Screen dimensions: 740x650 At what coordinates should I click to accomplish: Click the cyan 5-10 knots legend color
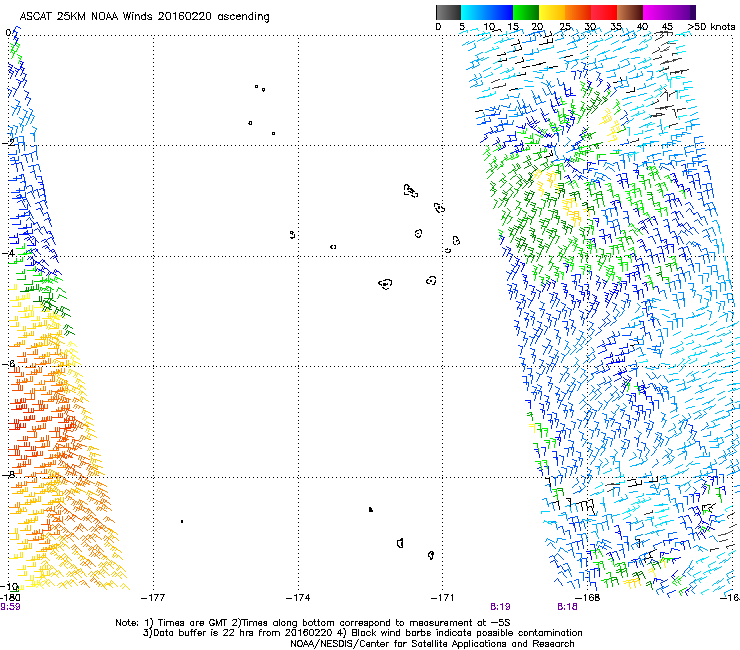474,12
